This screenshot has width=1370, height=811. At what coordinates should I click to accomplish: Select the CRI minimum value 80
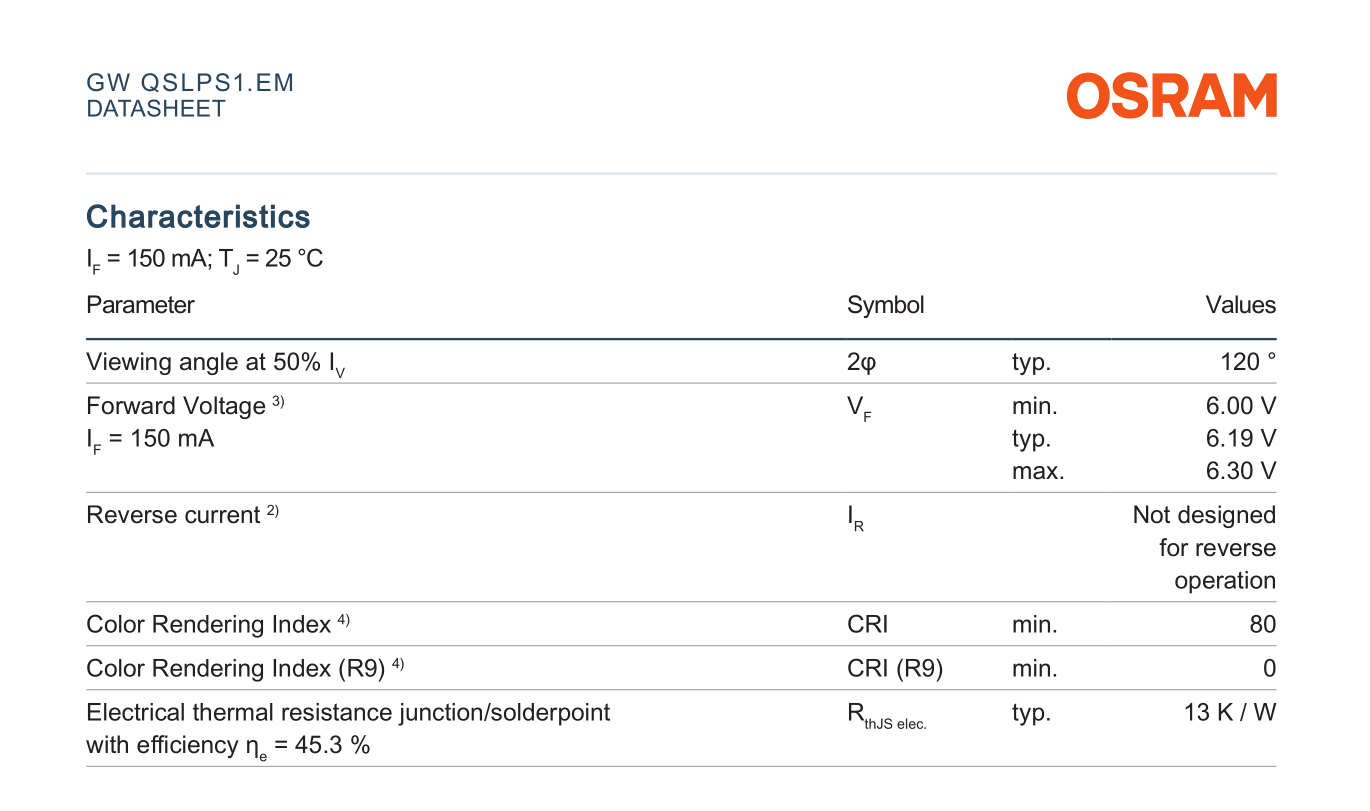coord(1262,625)
